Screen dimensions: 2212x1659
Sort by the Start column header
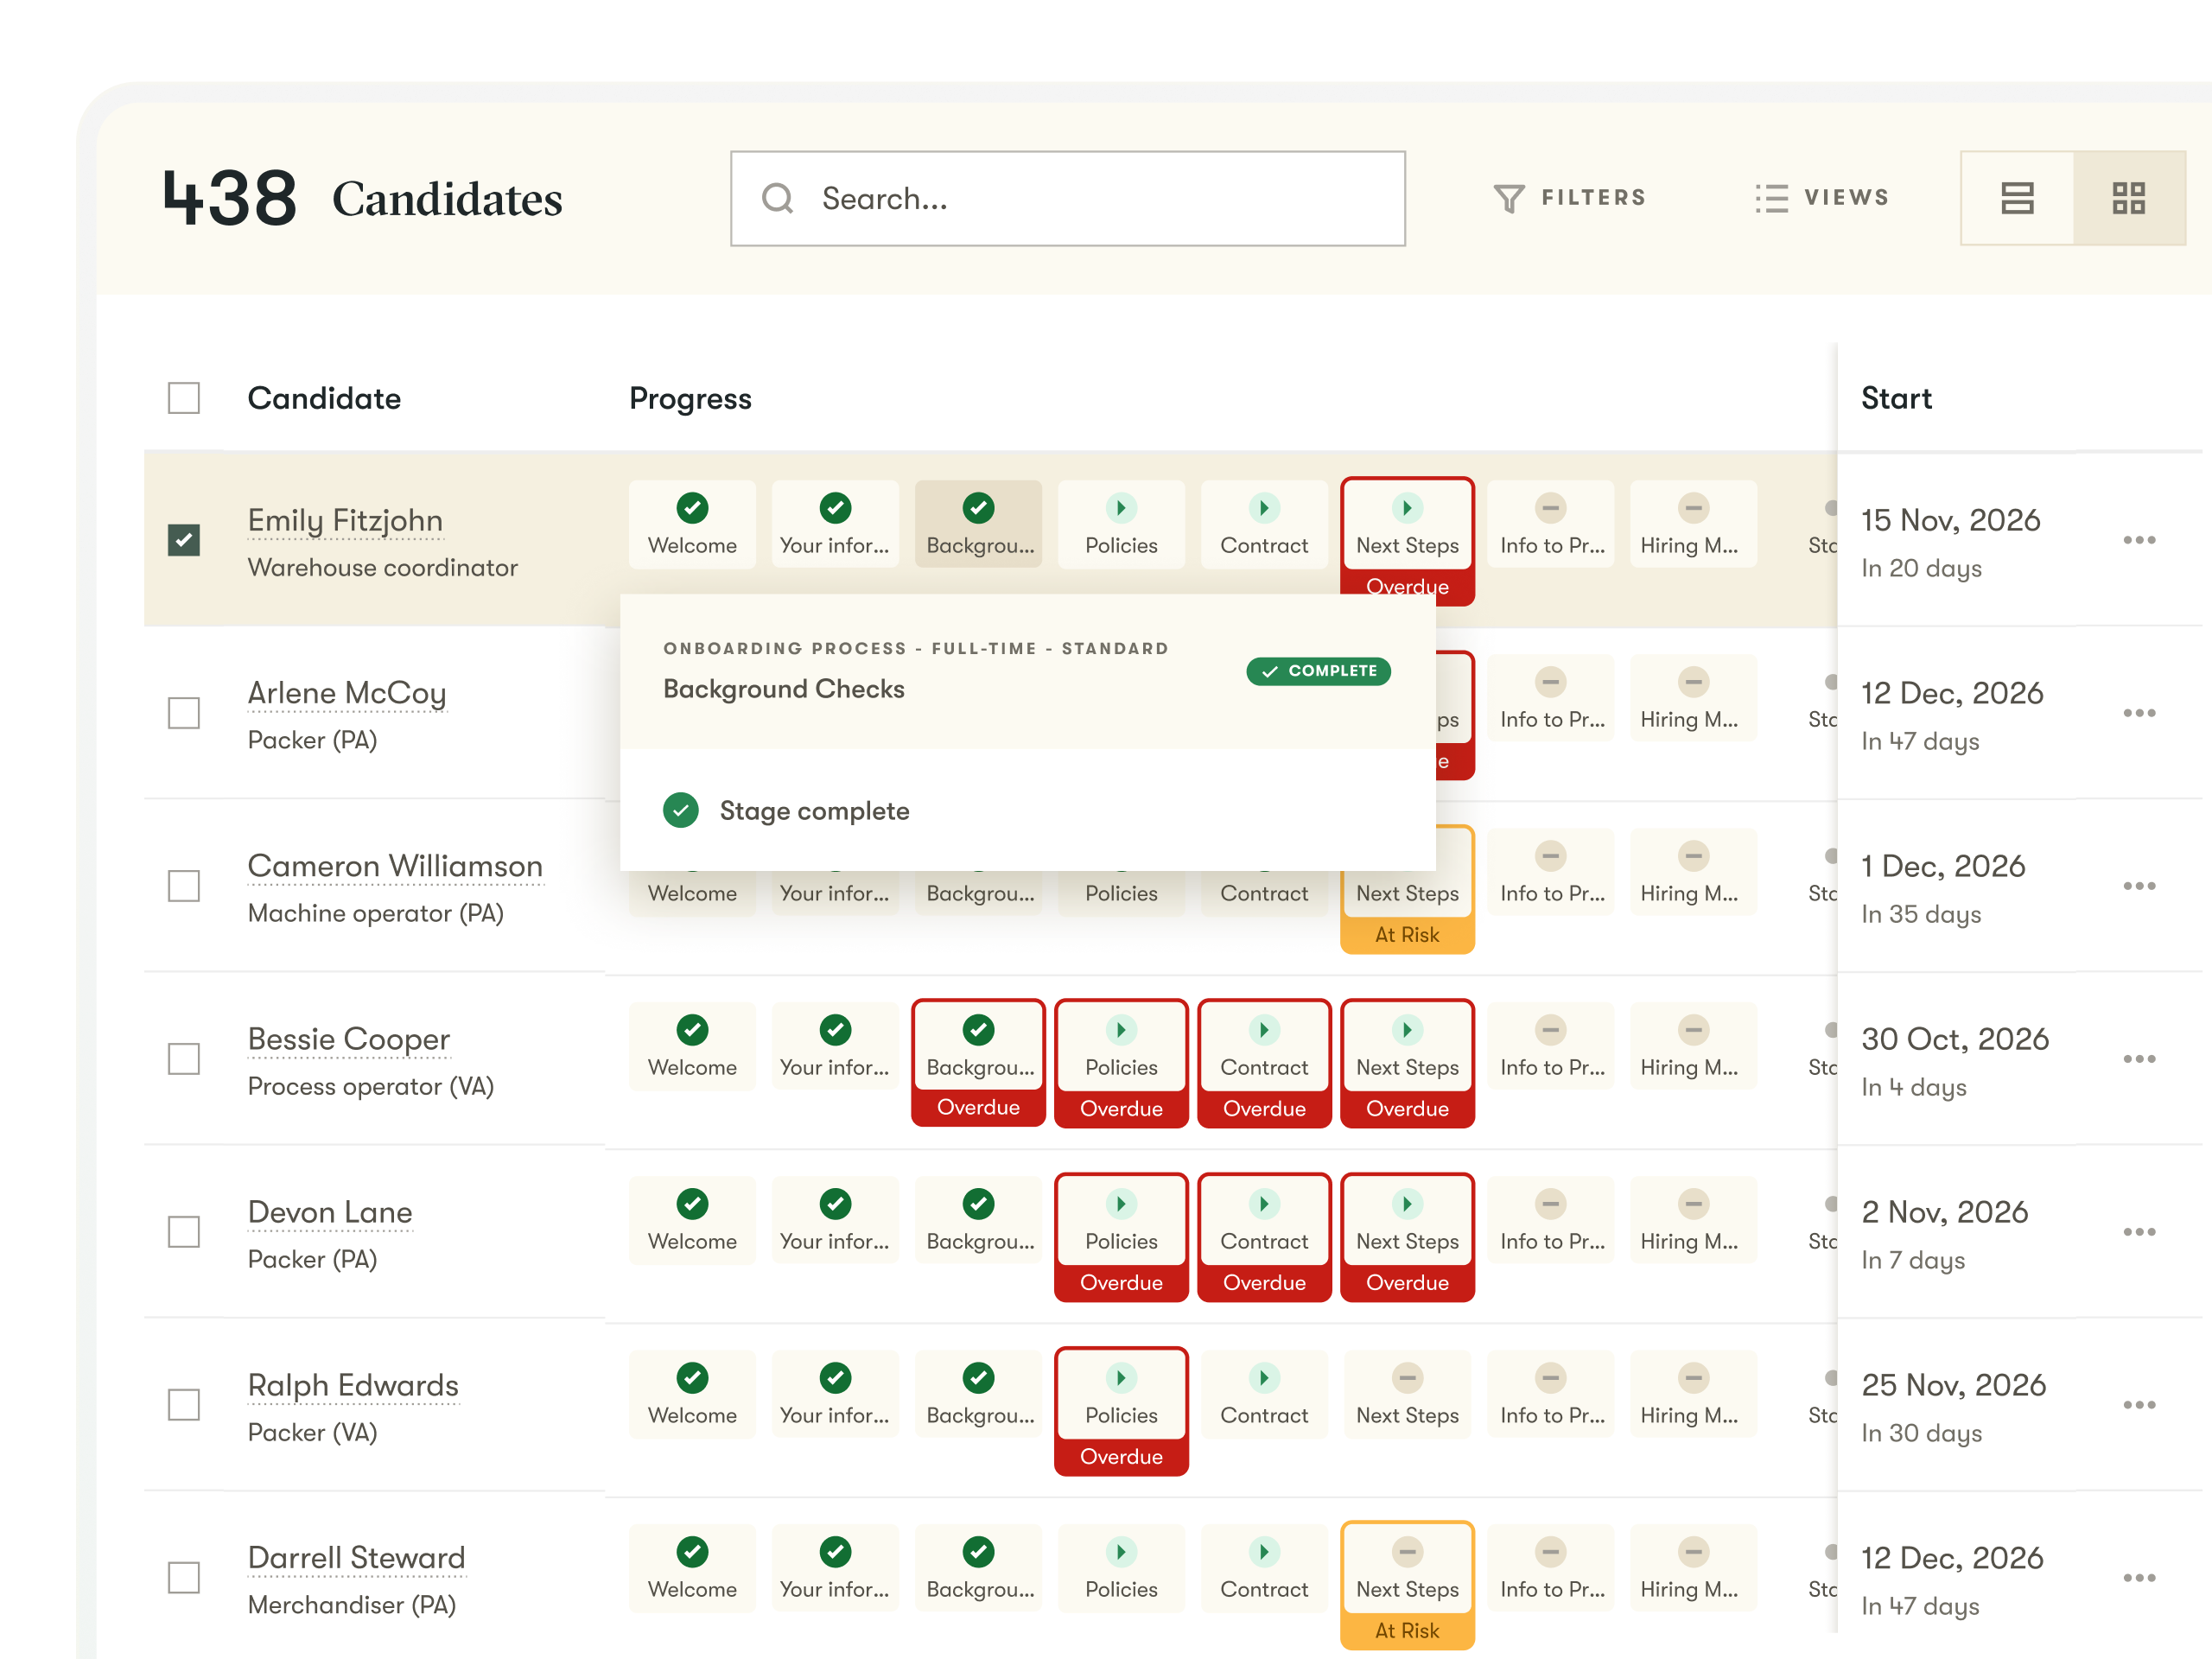click(1896, 398)
